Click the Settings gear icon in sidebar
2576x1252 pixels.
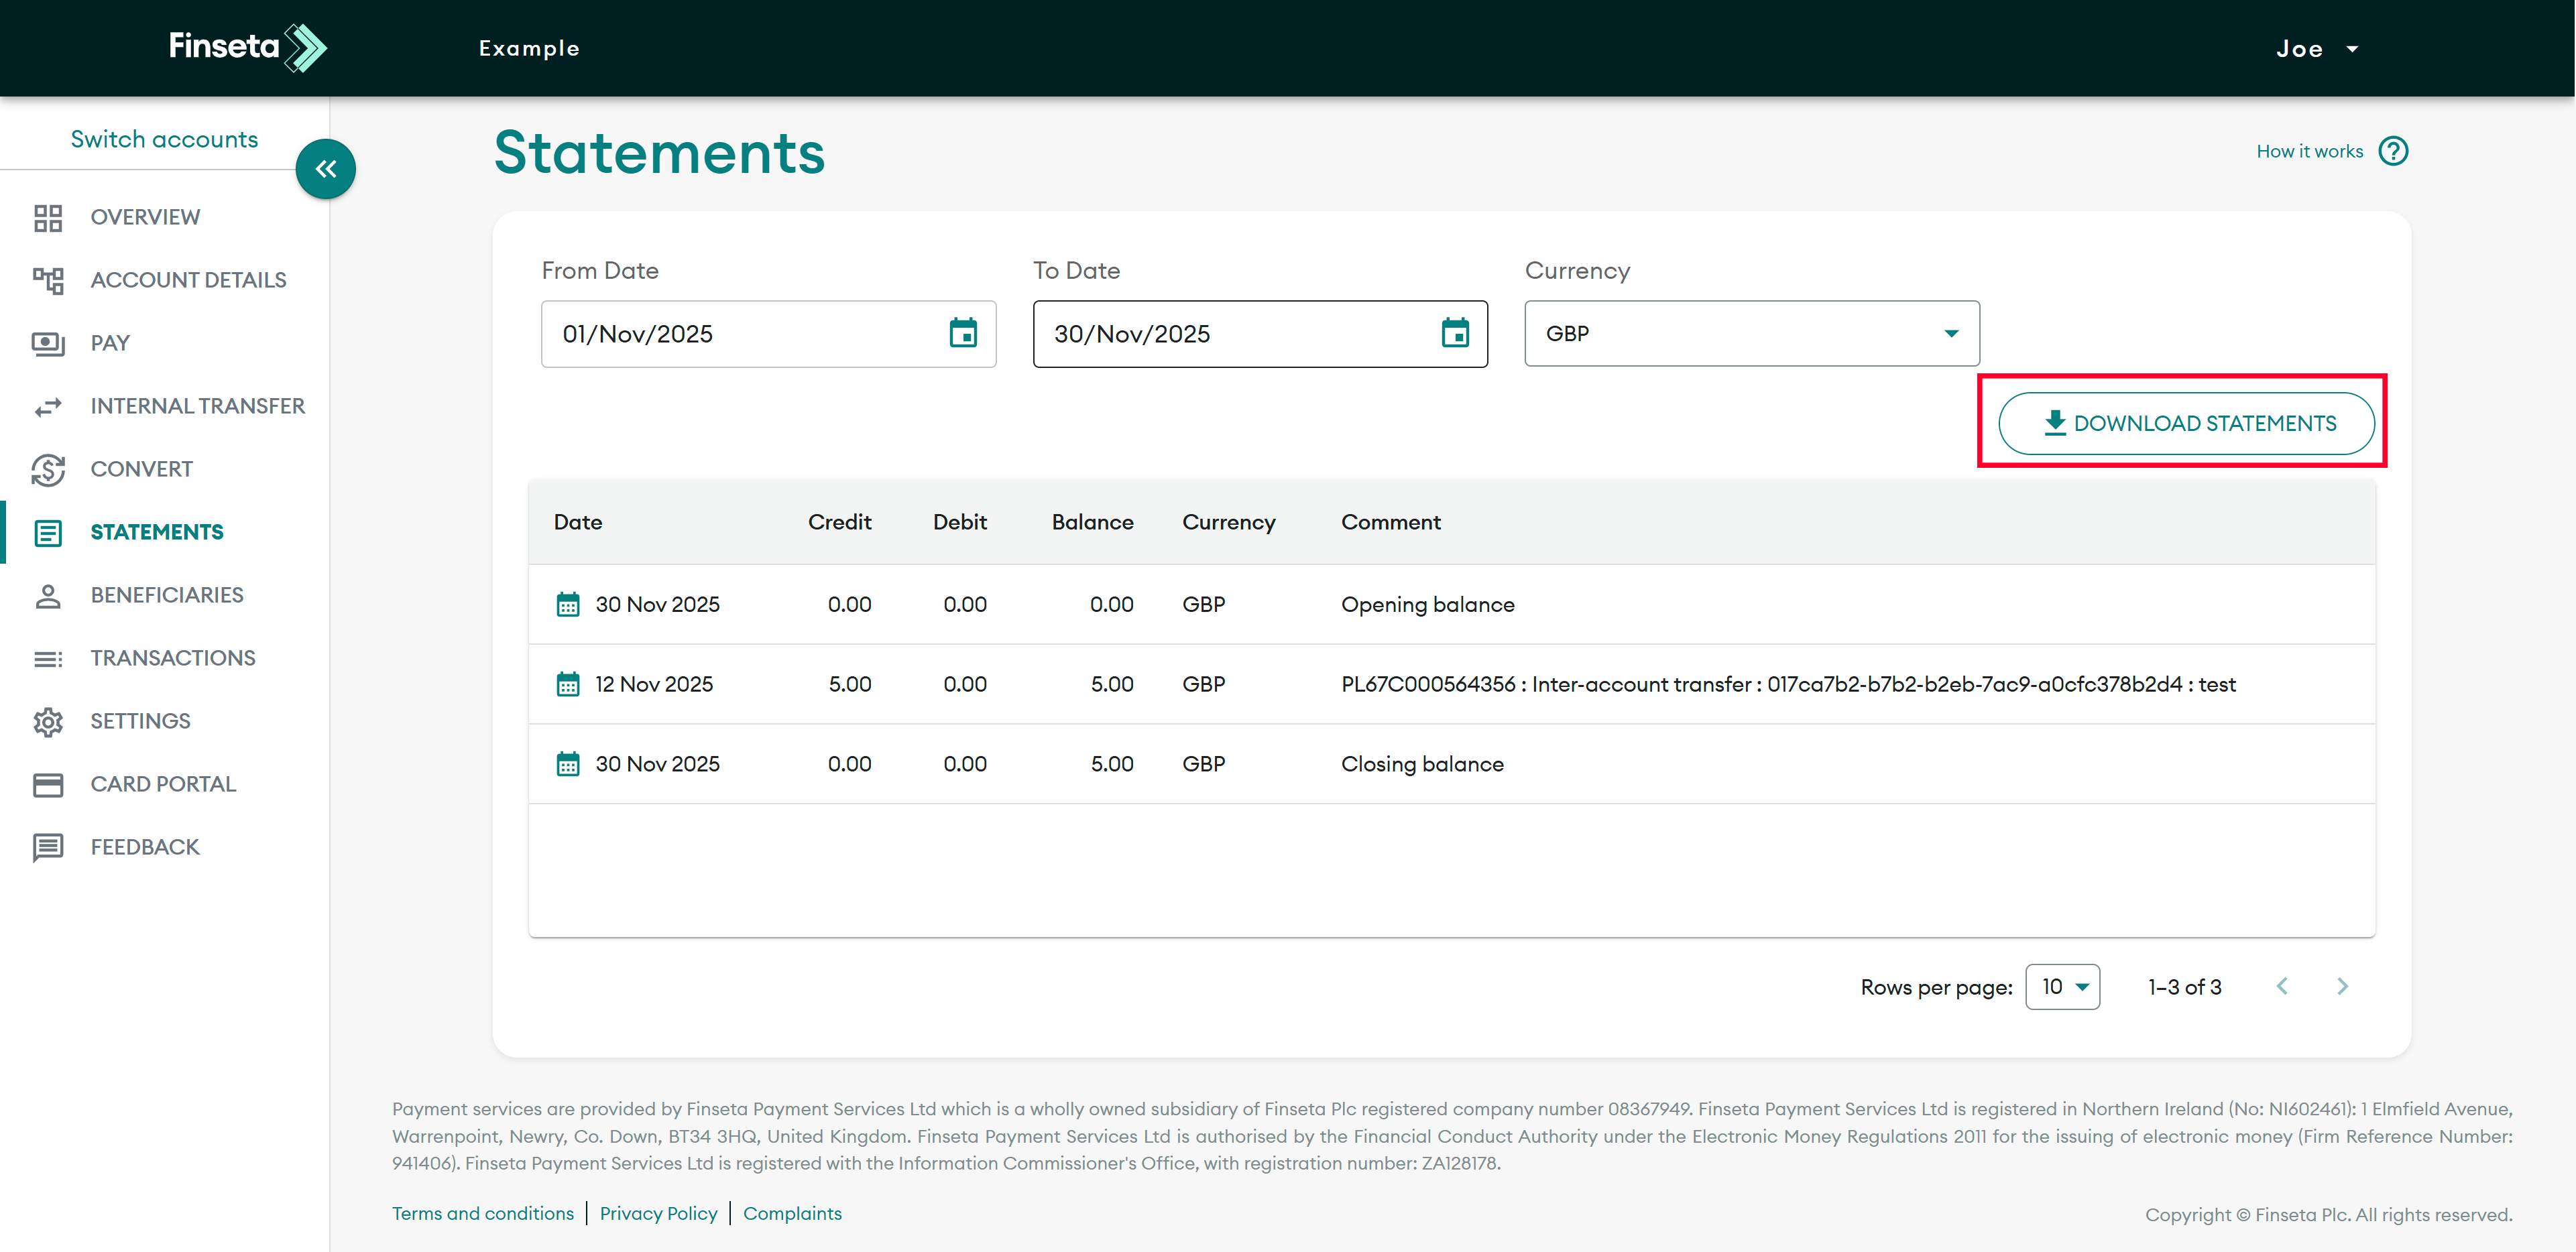coord(47,721)
